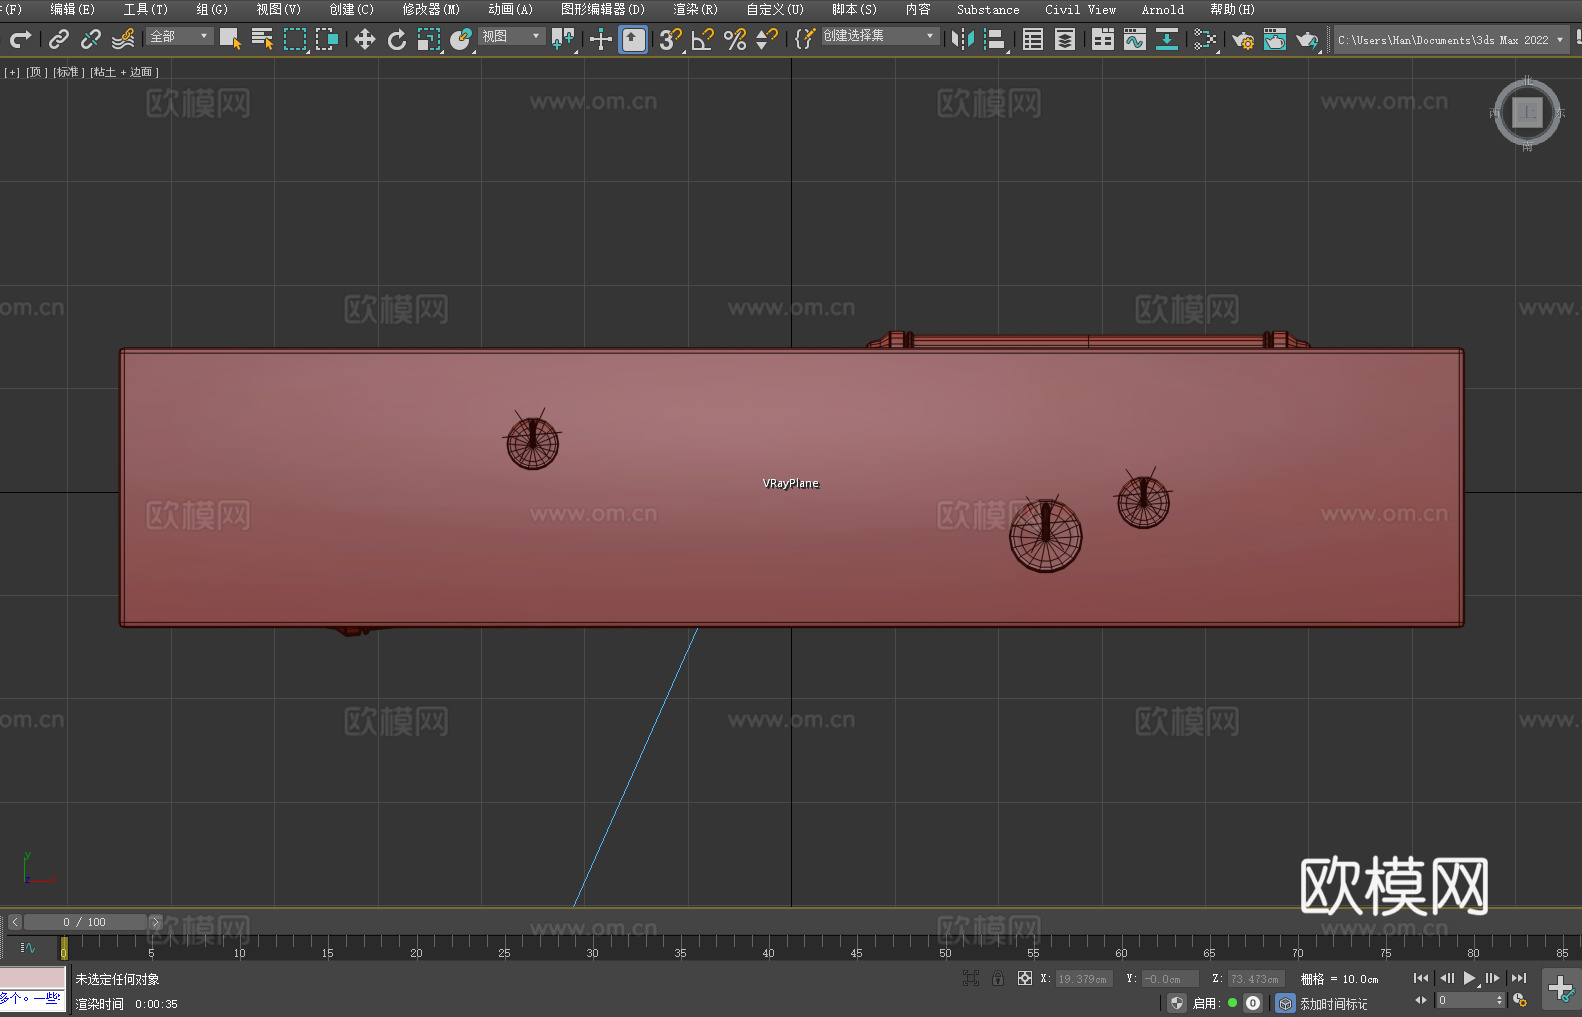Open the Mirror tool

pos(963,39)
